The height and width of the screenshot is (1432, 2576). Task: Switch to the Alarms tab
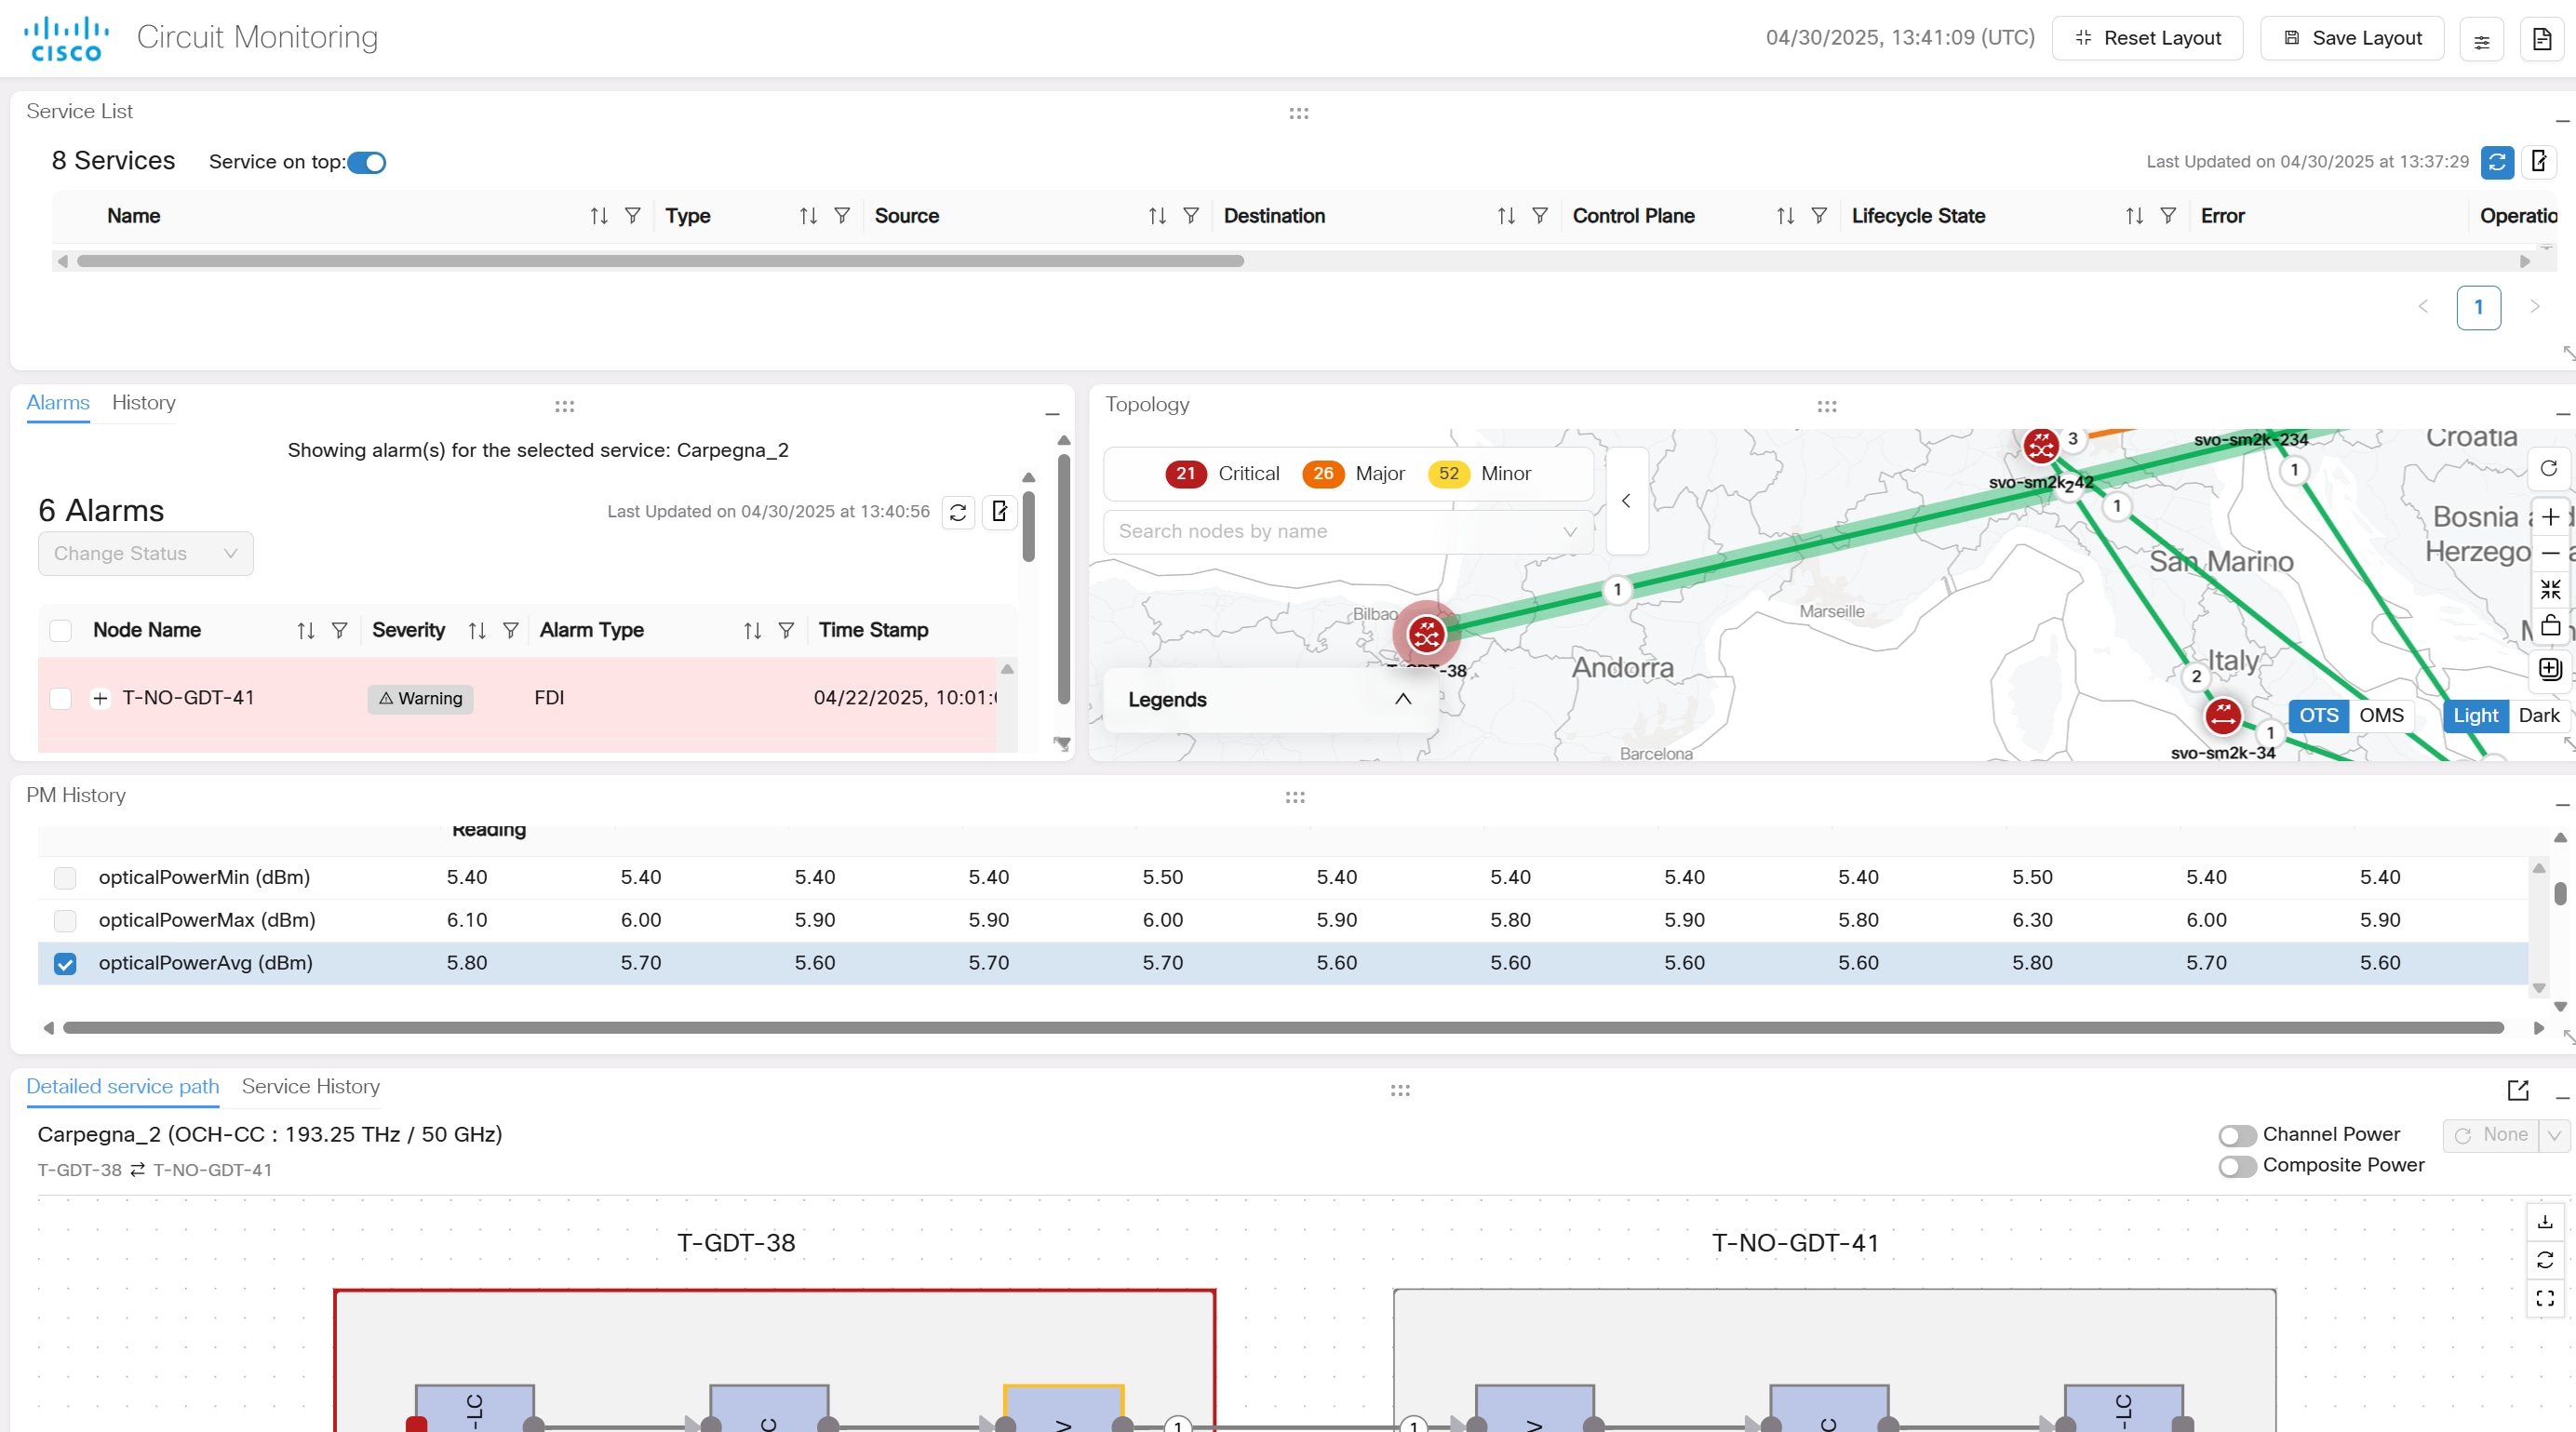coord(58,403)
